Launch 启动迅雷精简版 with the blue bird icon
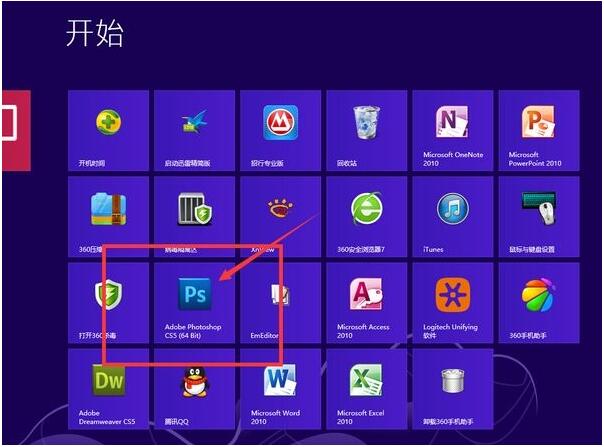Viewport: 604px width, 447px height. (x=195, y=131)
